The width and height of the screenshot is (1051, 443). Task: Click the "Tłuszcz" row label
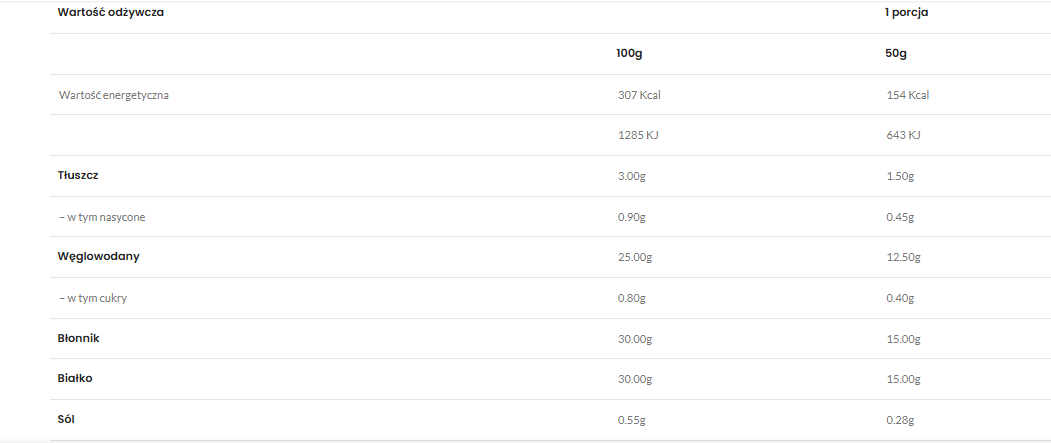78,175
